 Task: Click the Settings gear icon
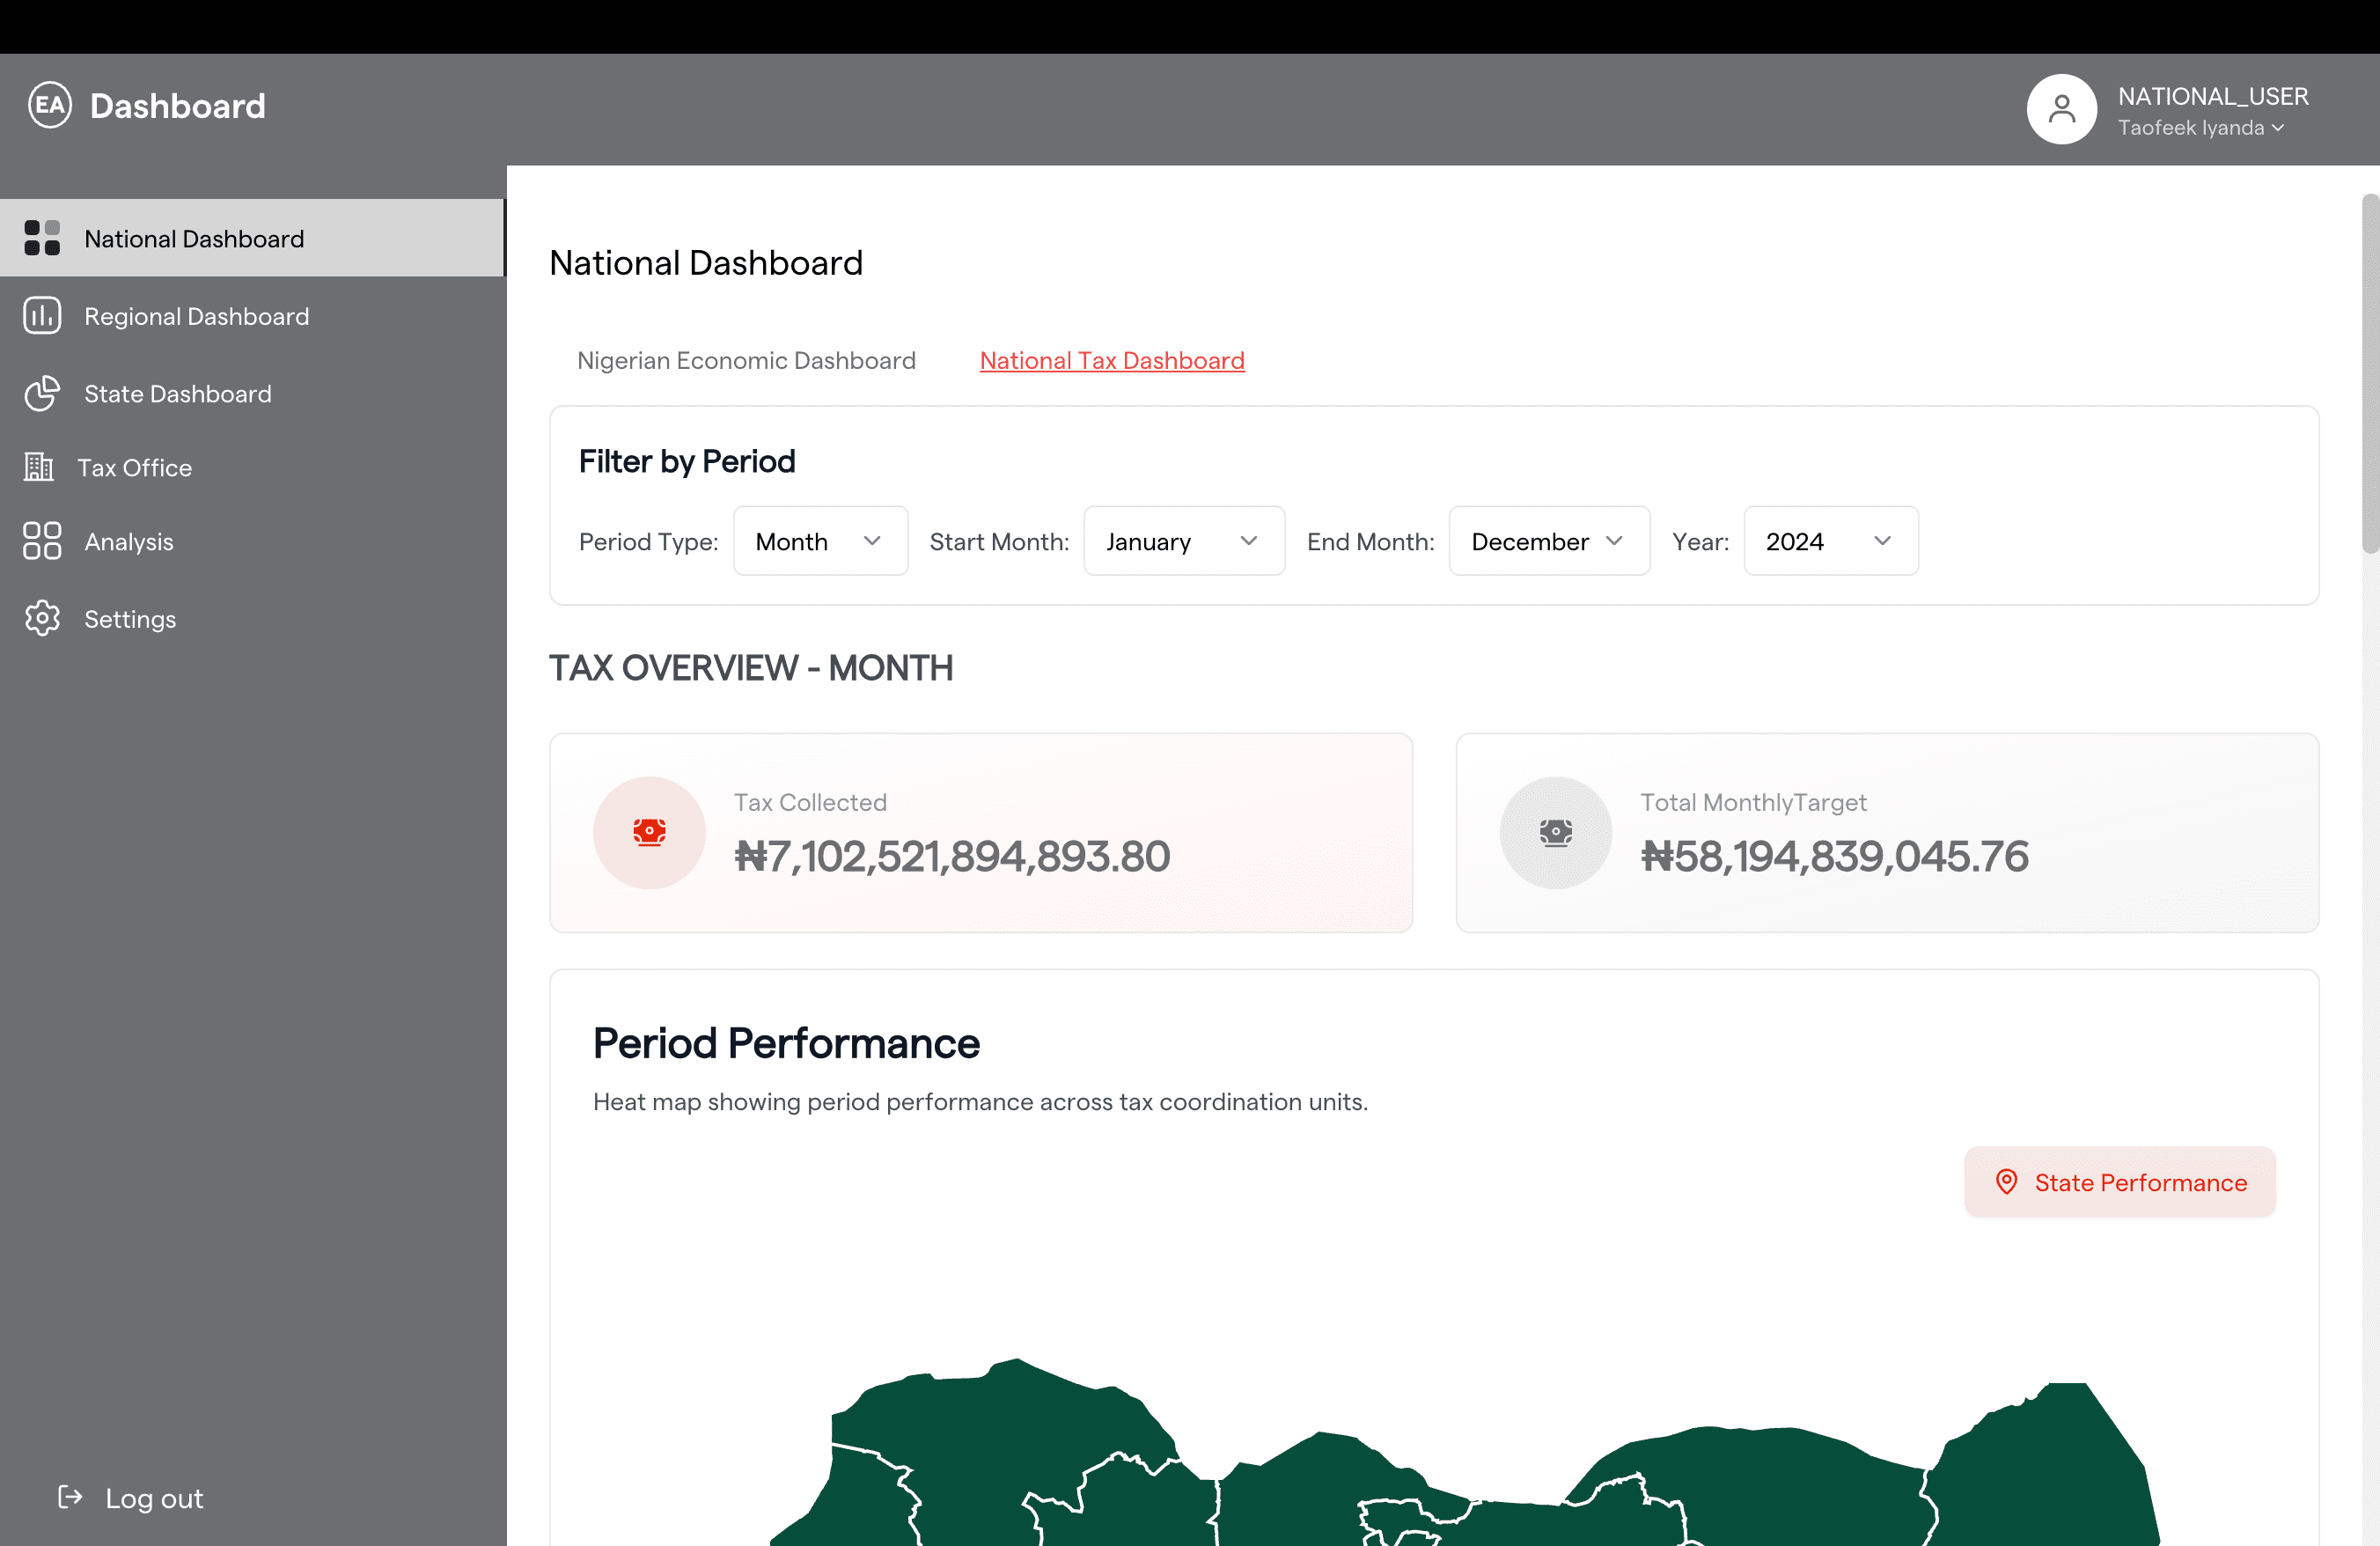(x=42, y=619)
